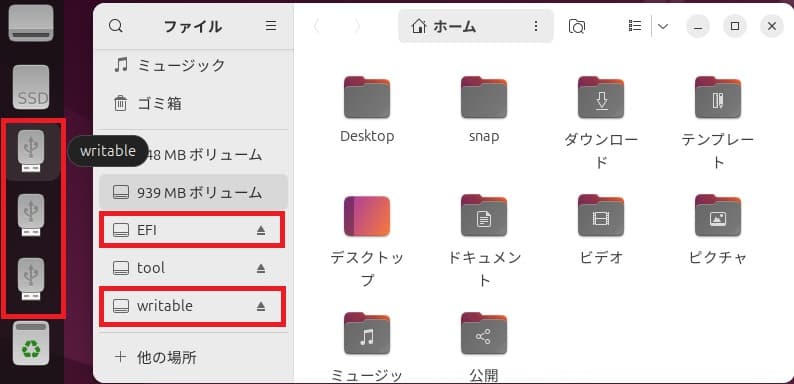Click the search folder icon in header

tap(577, 26)
